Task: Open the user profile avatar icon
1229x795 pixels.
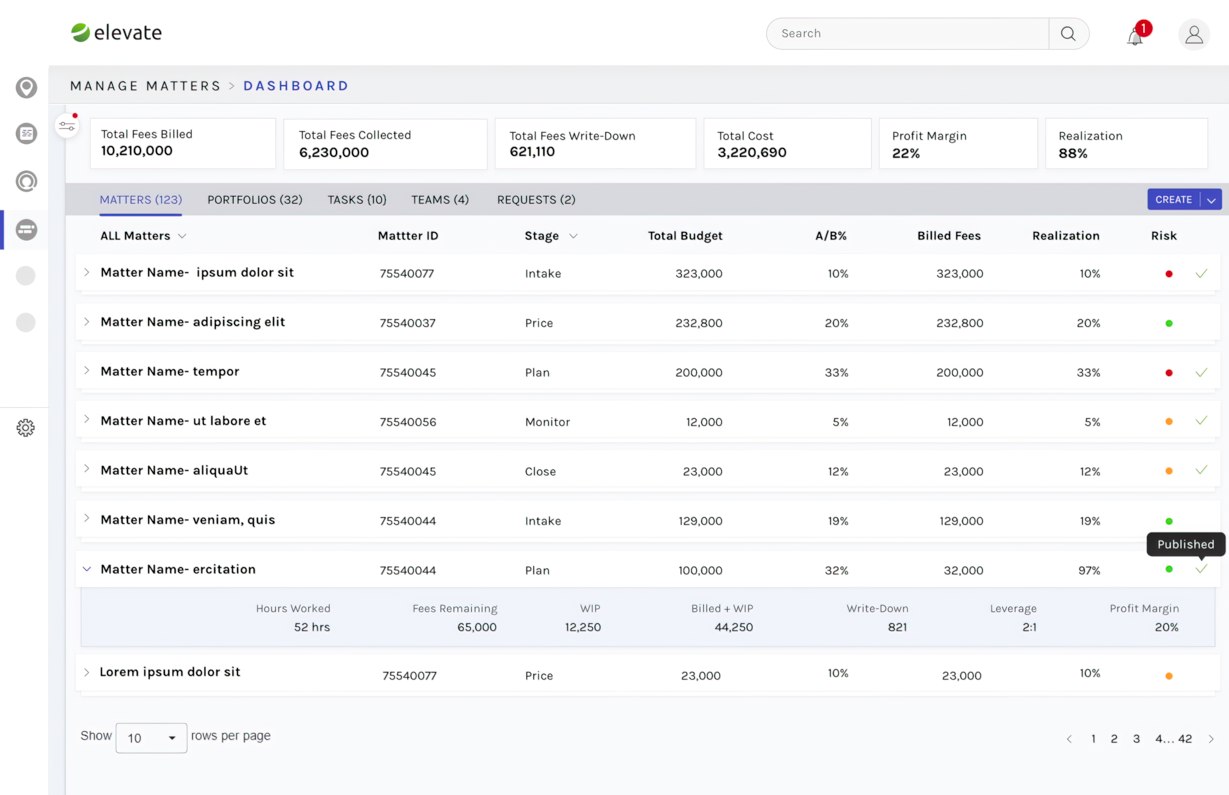Action: click(1194, 34)
